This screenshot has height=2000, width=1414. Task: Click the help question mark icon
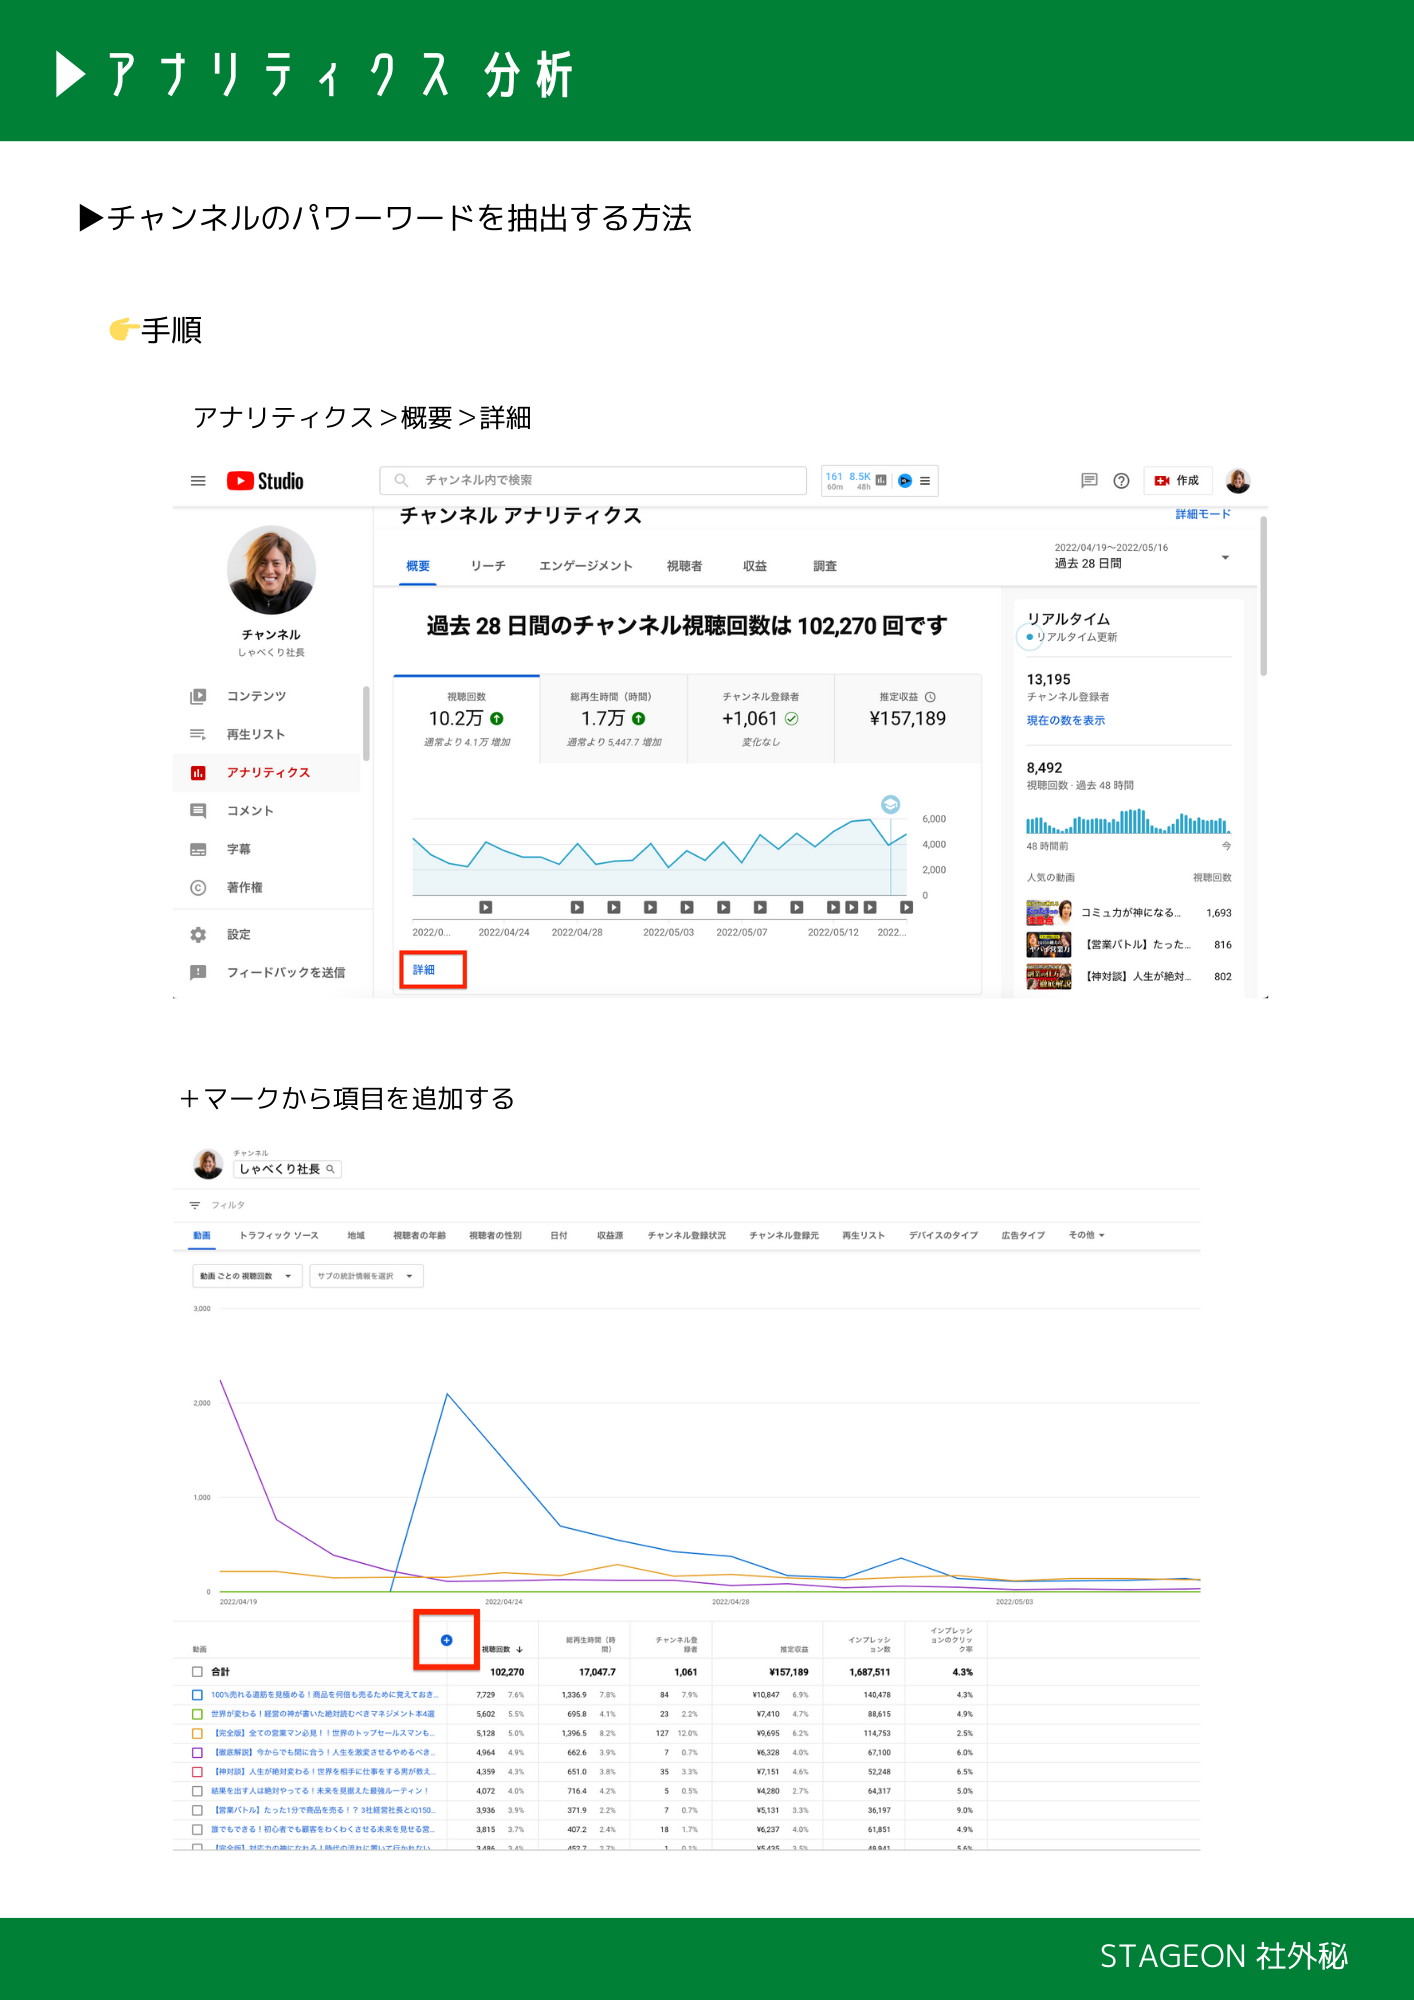1121,481
